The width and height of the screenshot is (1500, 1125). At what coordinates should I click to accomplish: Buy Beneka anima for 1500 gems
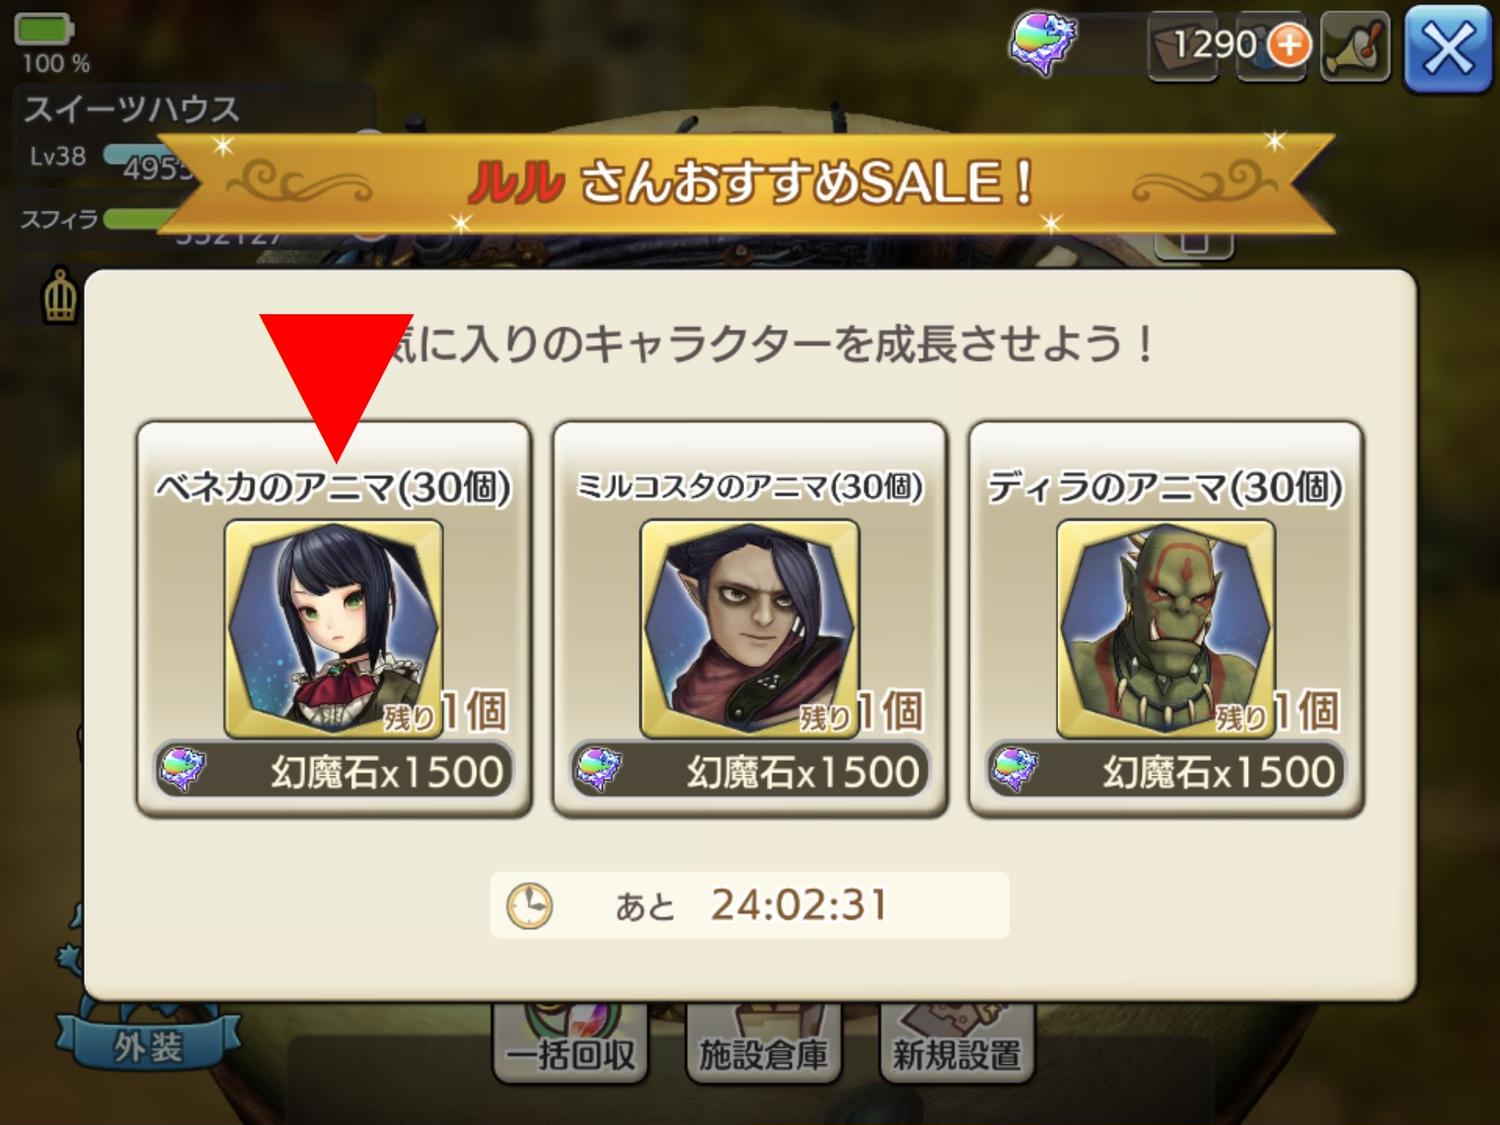tap(333, 771)
